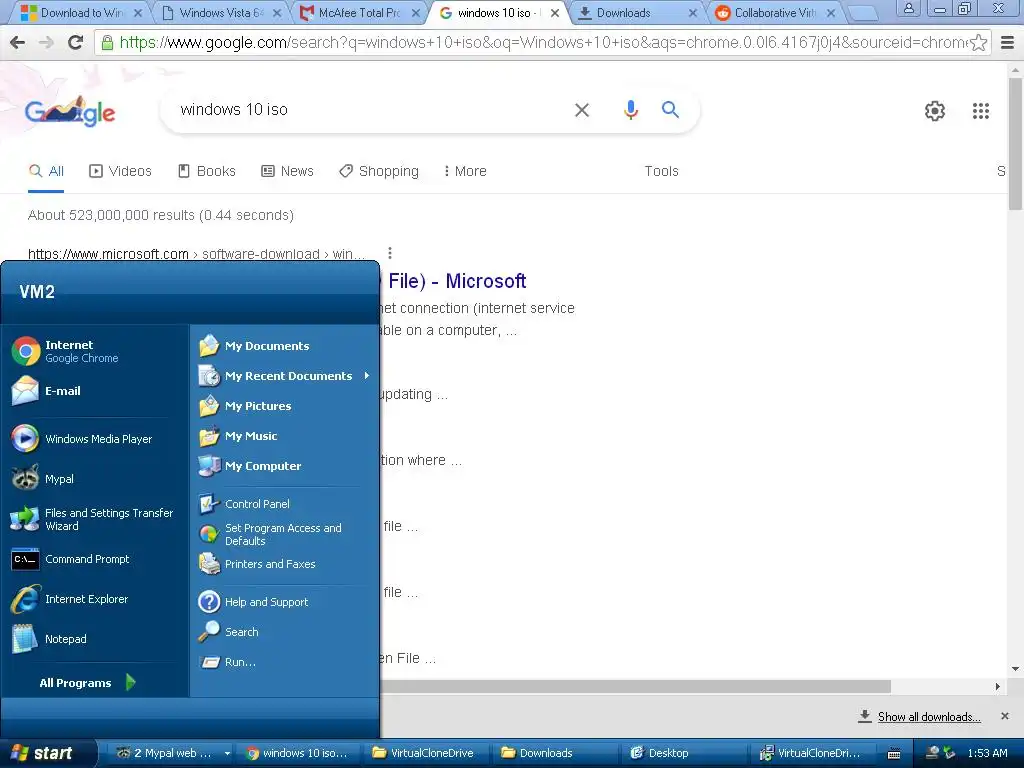Close the windows 10 iso tab
1024x768 pixels.
tap(554, 13)
